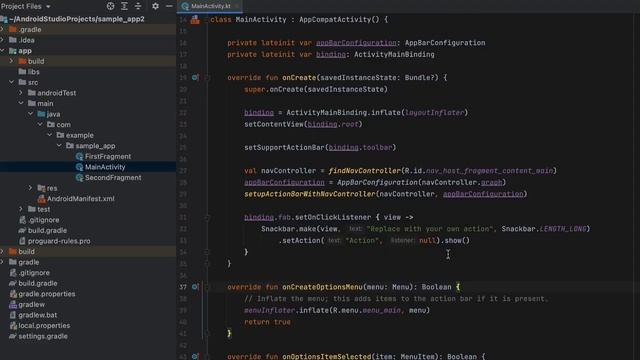This screenshot has width=640, height=360.
Task: Expand the root-level build folder chevron
Action: [2, 251]
